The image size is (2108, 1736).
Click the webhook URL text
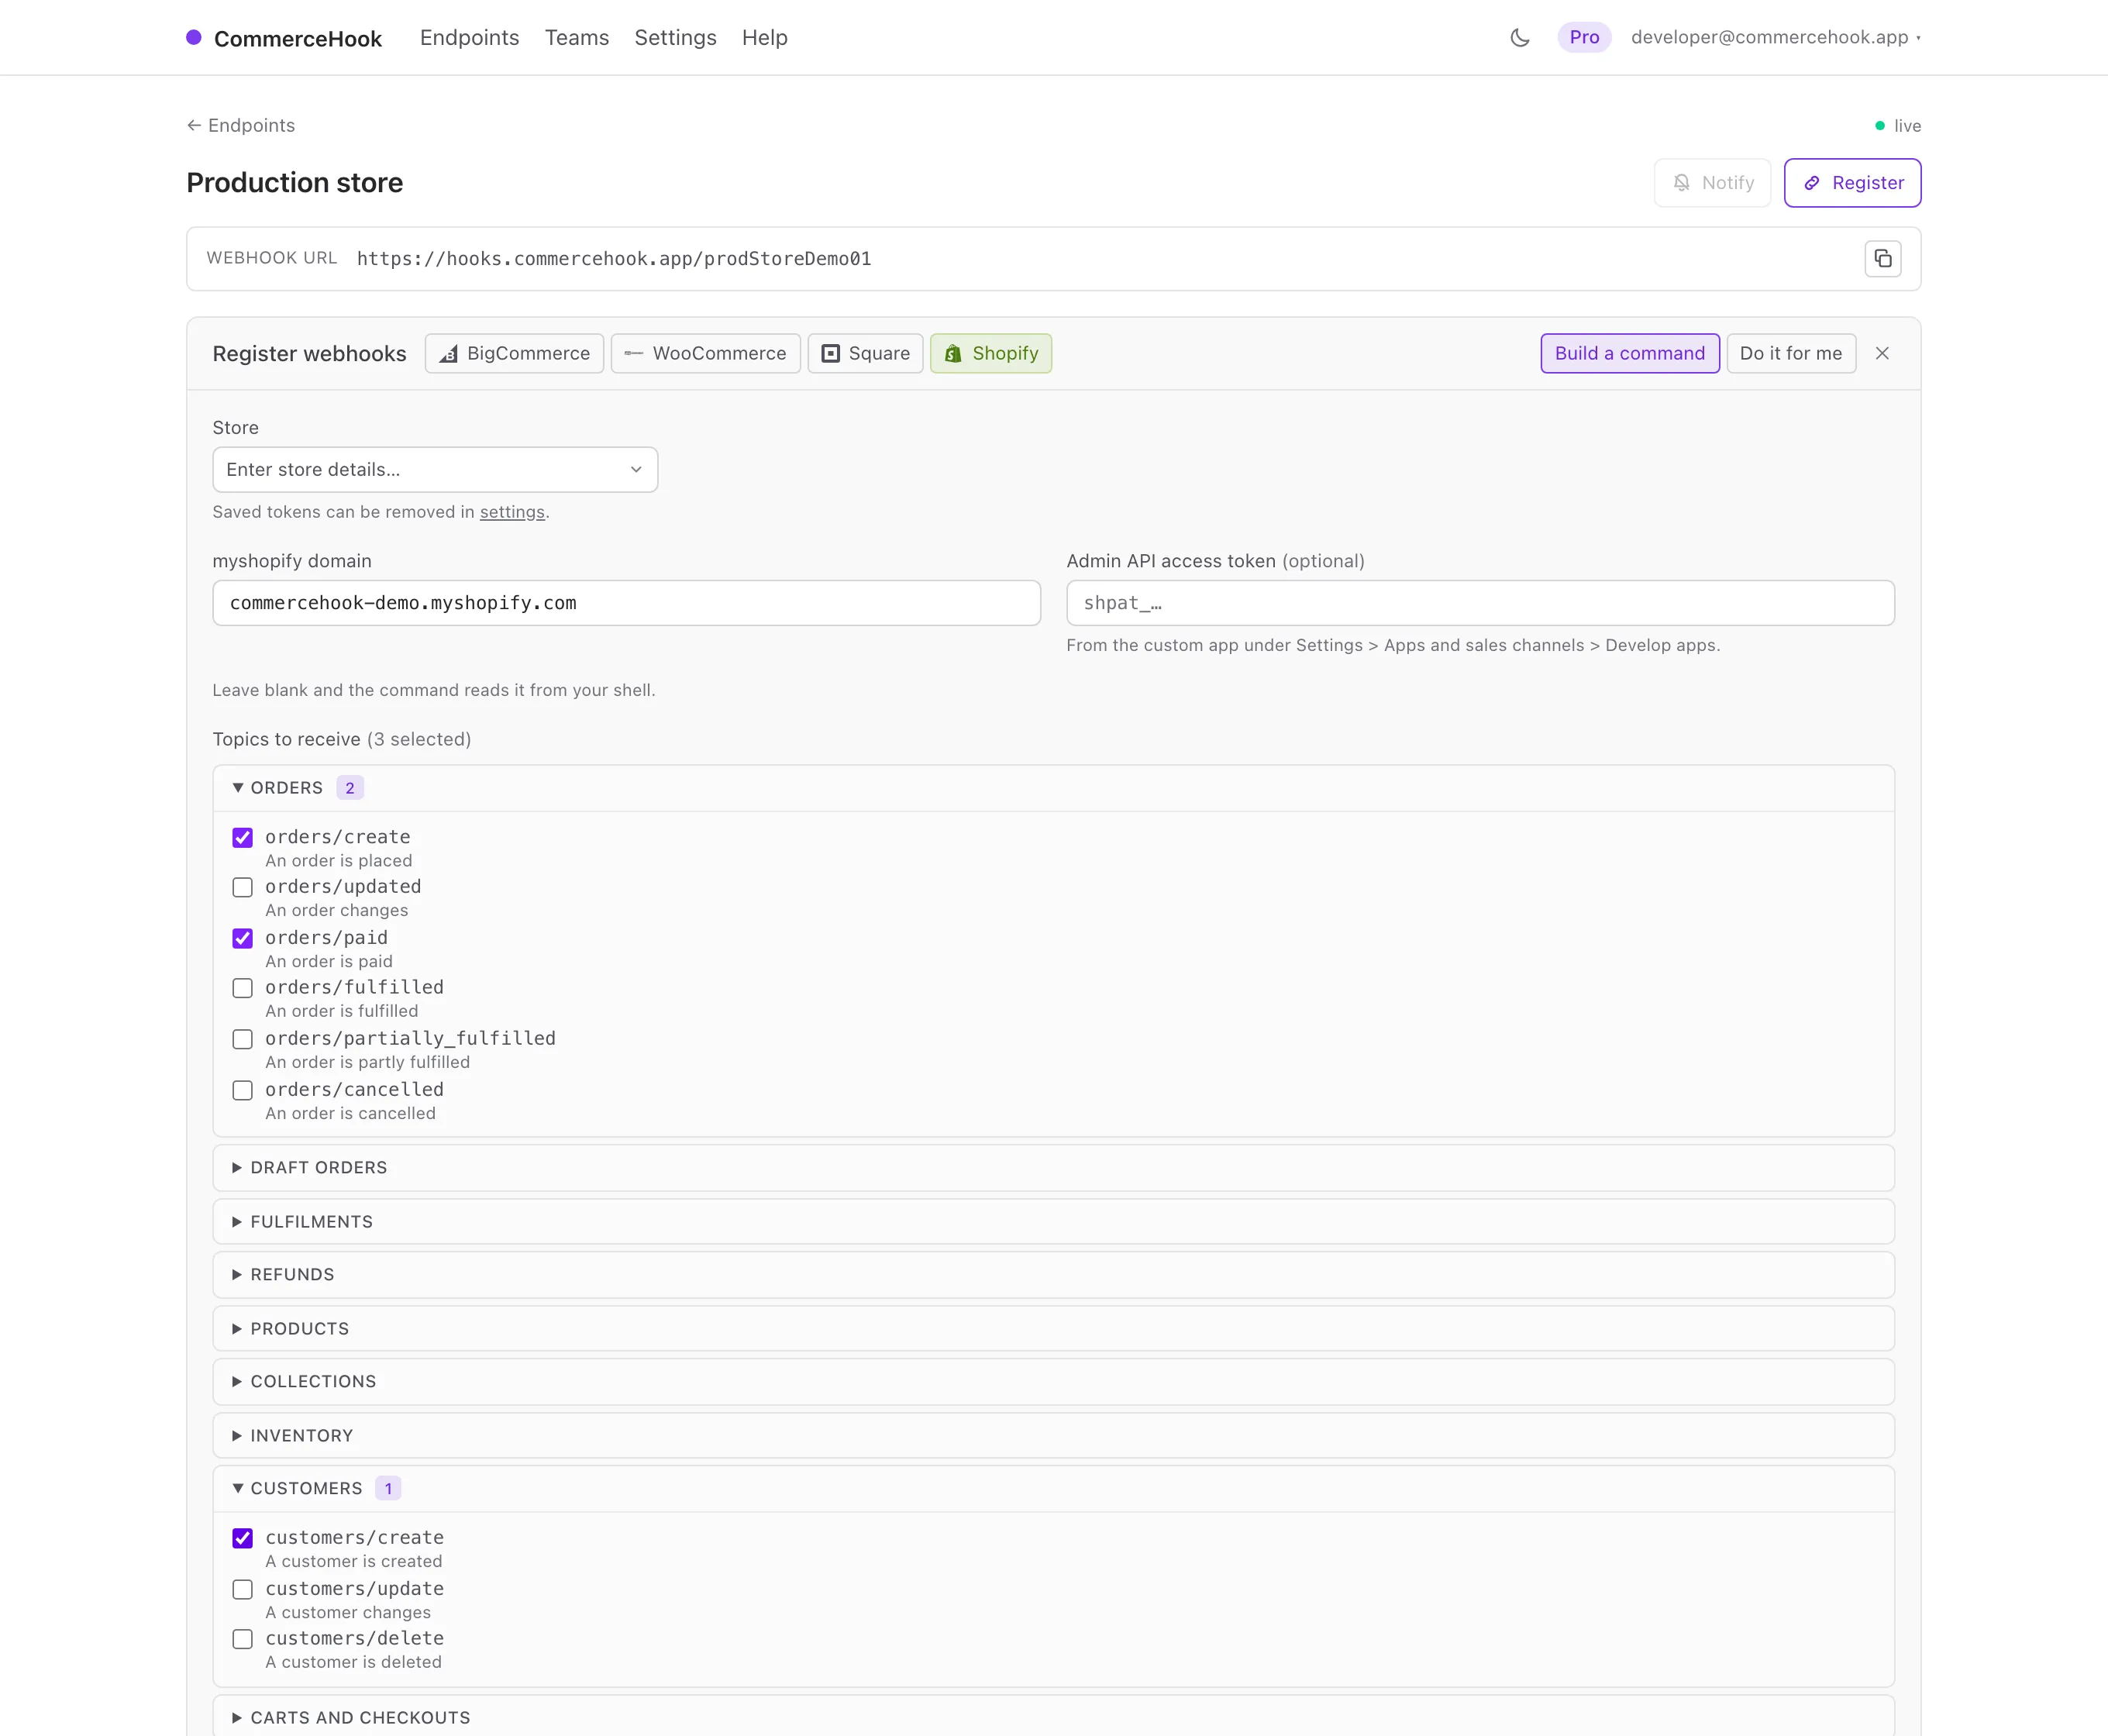(614, 259)
